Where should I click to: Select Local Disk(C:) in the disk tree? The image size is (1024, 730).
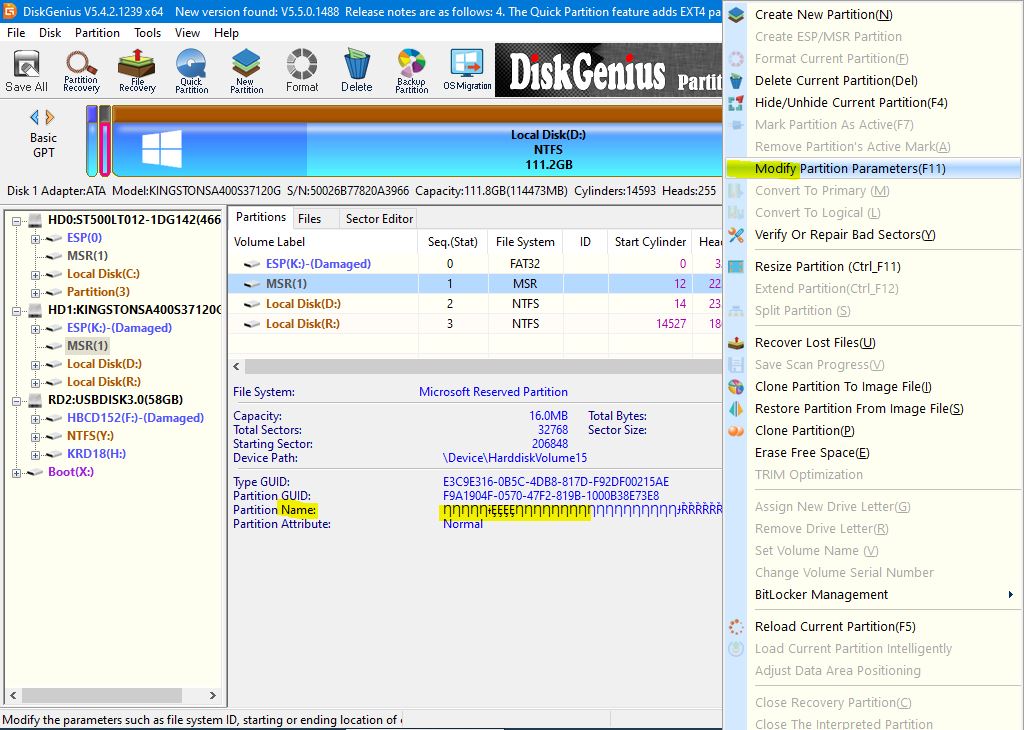click(103, 274)
